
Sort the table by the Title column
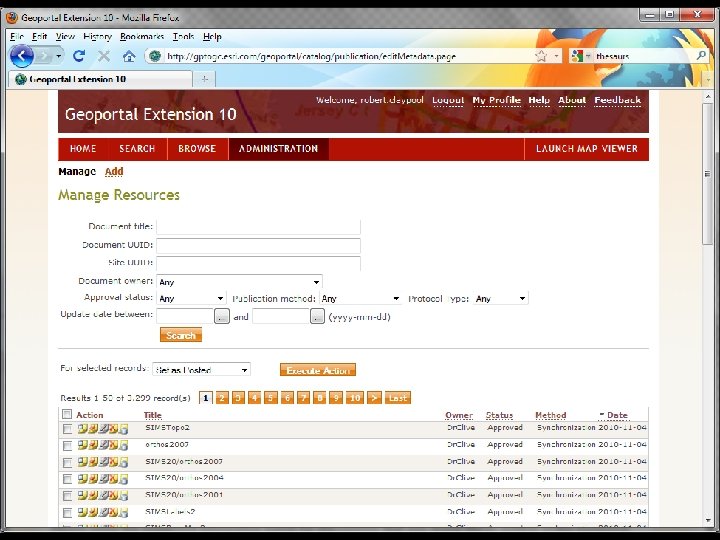(152, 415)
